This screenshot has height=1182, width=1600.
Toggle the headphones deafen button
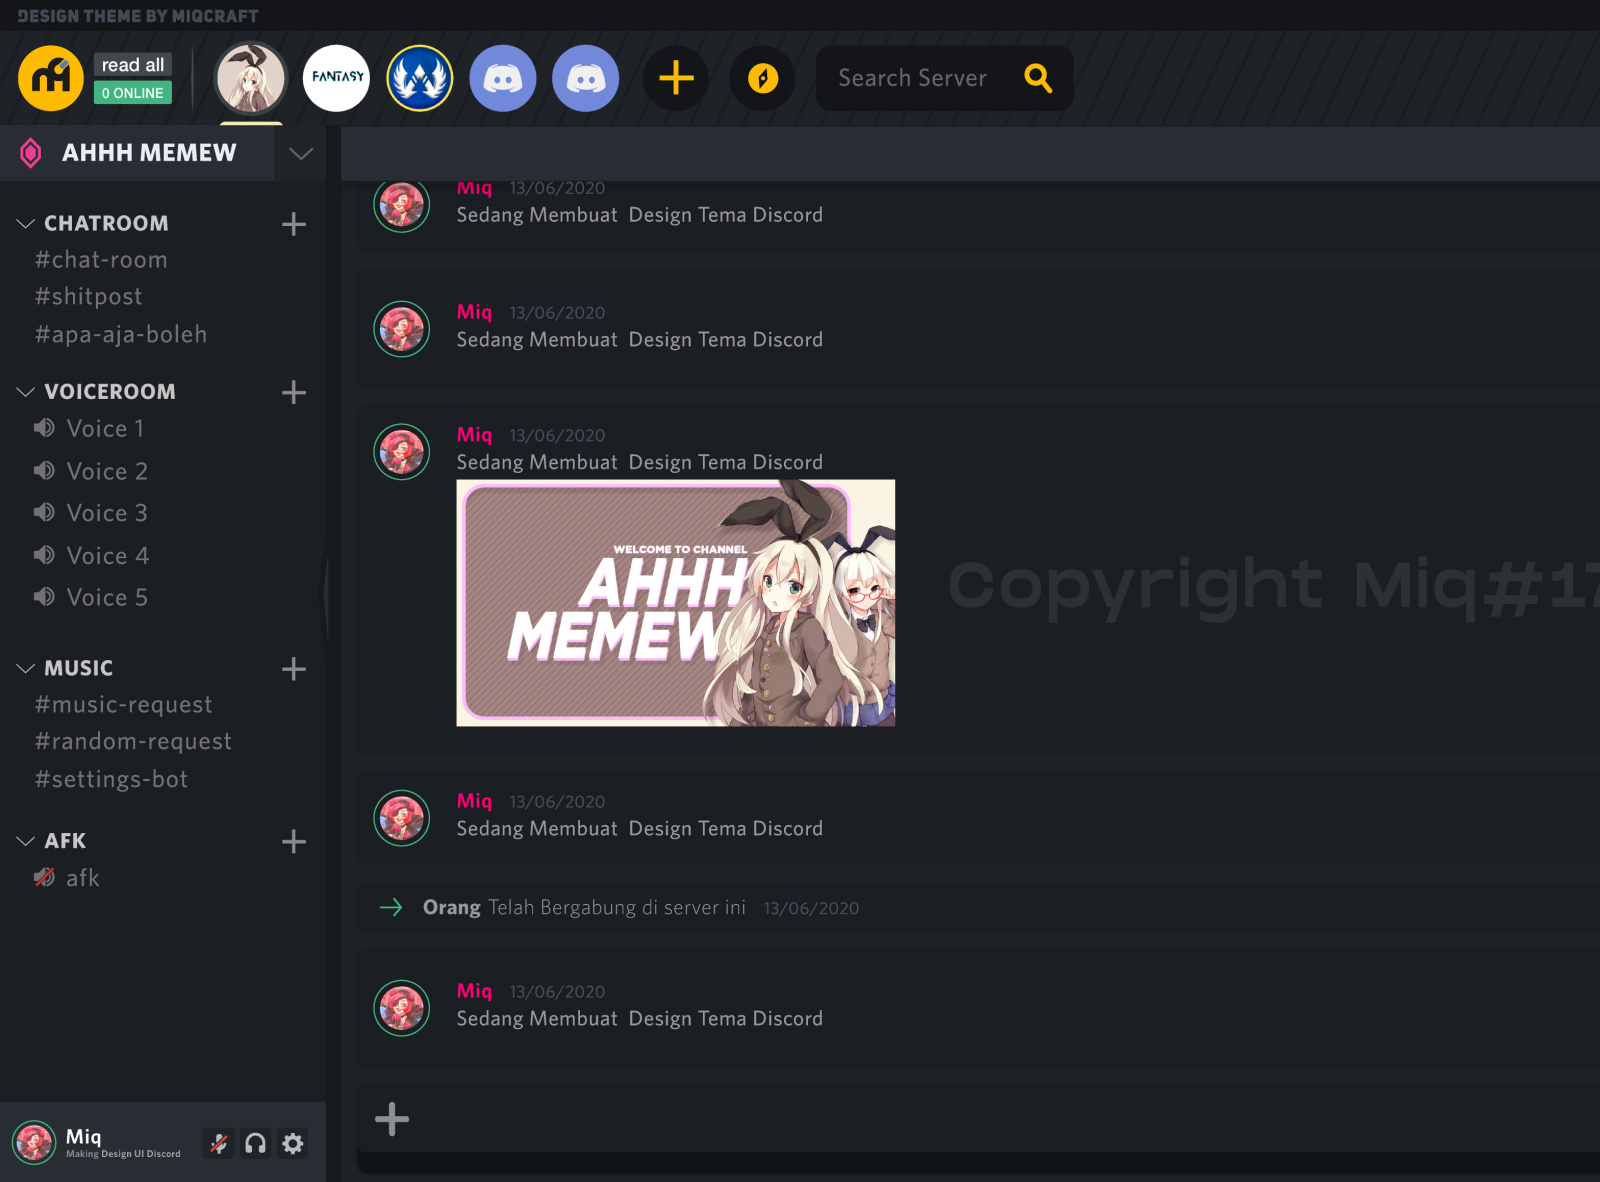pyautogui.click(x=256, y=1143)
